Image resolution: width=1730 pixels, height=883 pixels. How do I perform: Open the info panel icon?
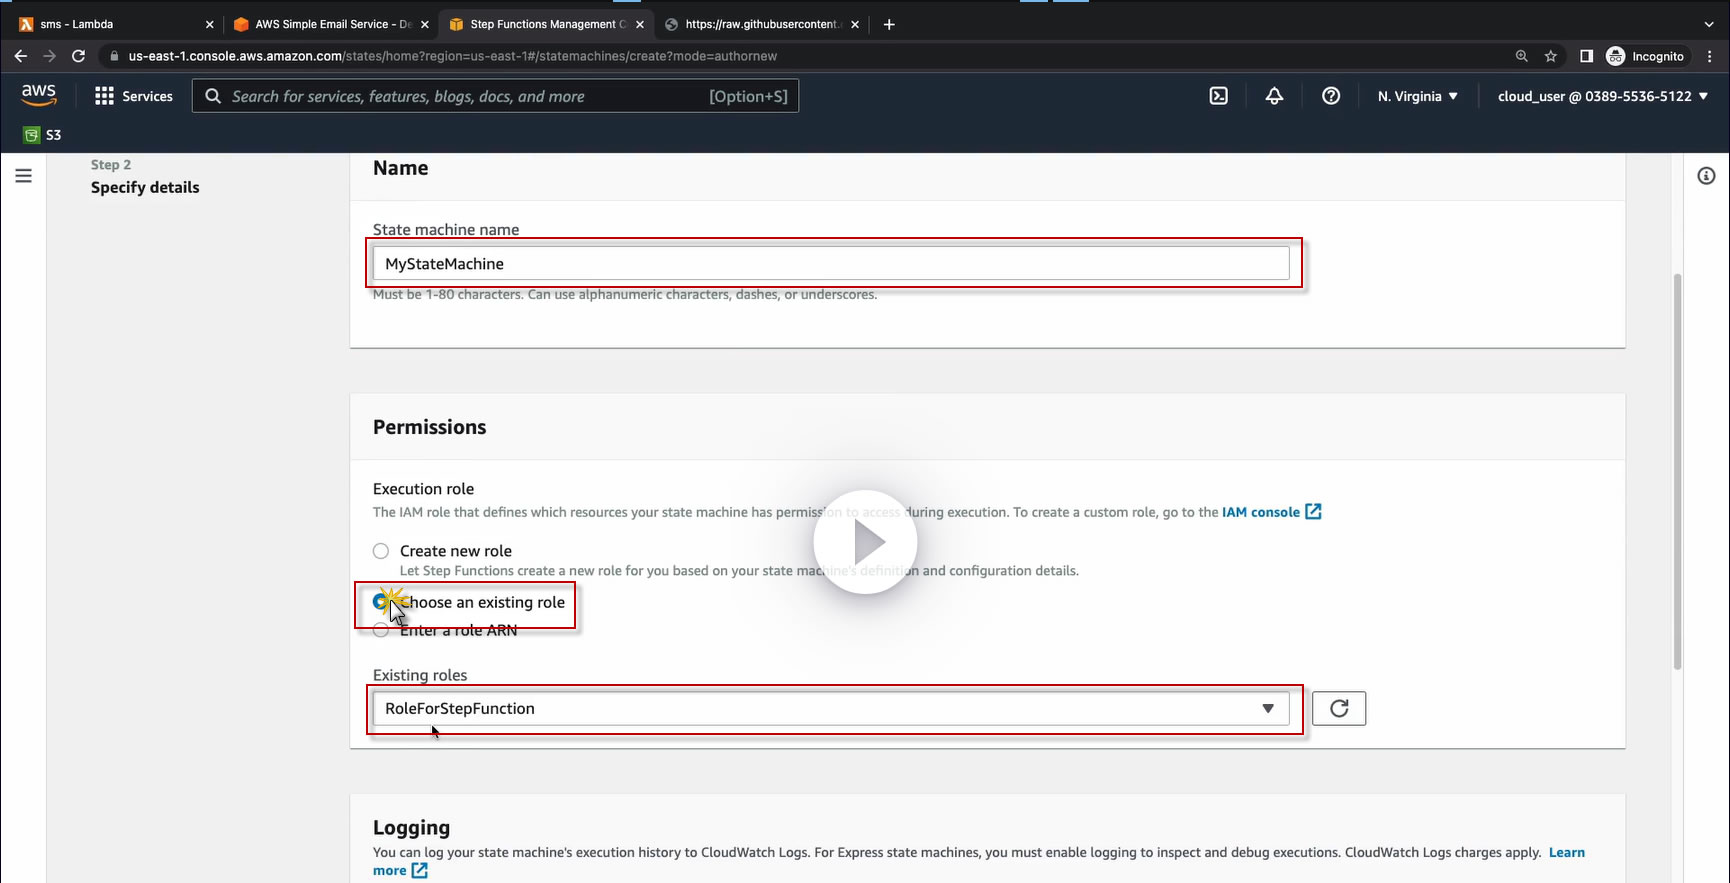coord(1706,176)
